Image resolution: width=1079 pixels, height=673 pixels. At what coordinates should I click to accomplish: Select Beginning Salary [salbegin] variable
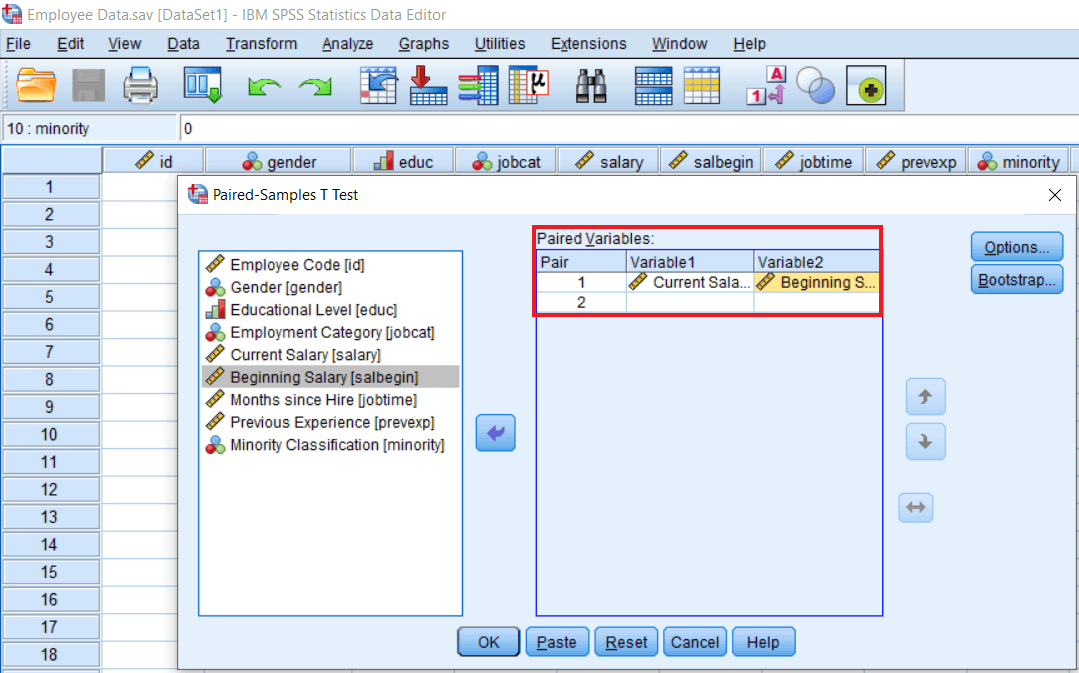[330, 377]
